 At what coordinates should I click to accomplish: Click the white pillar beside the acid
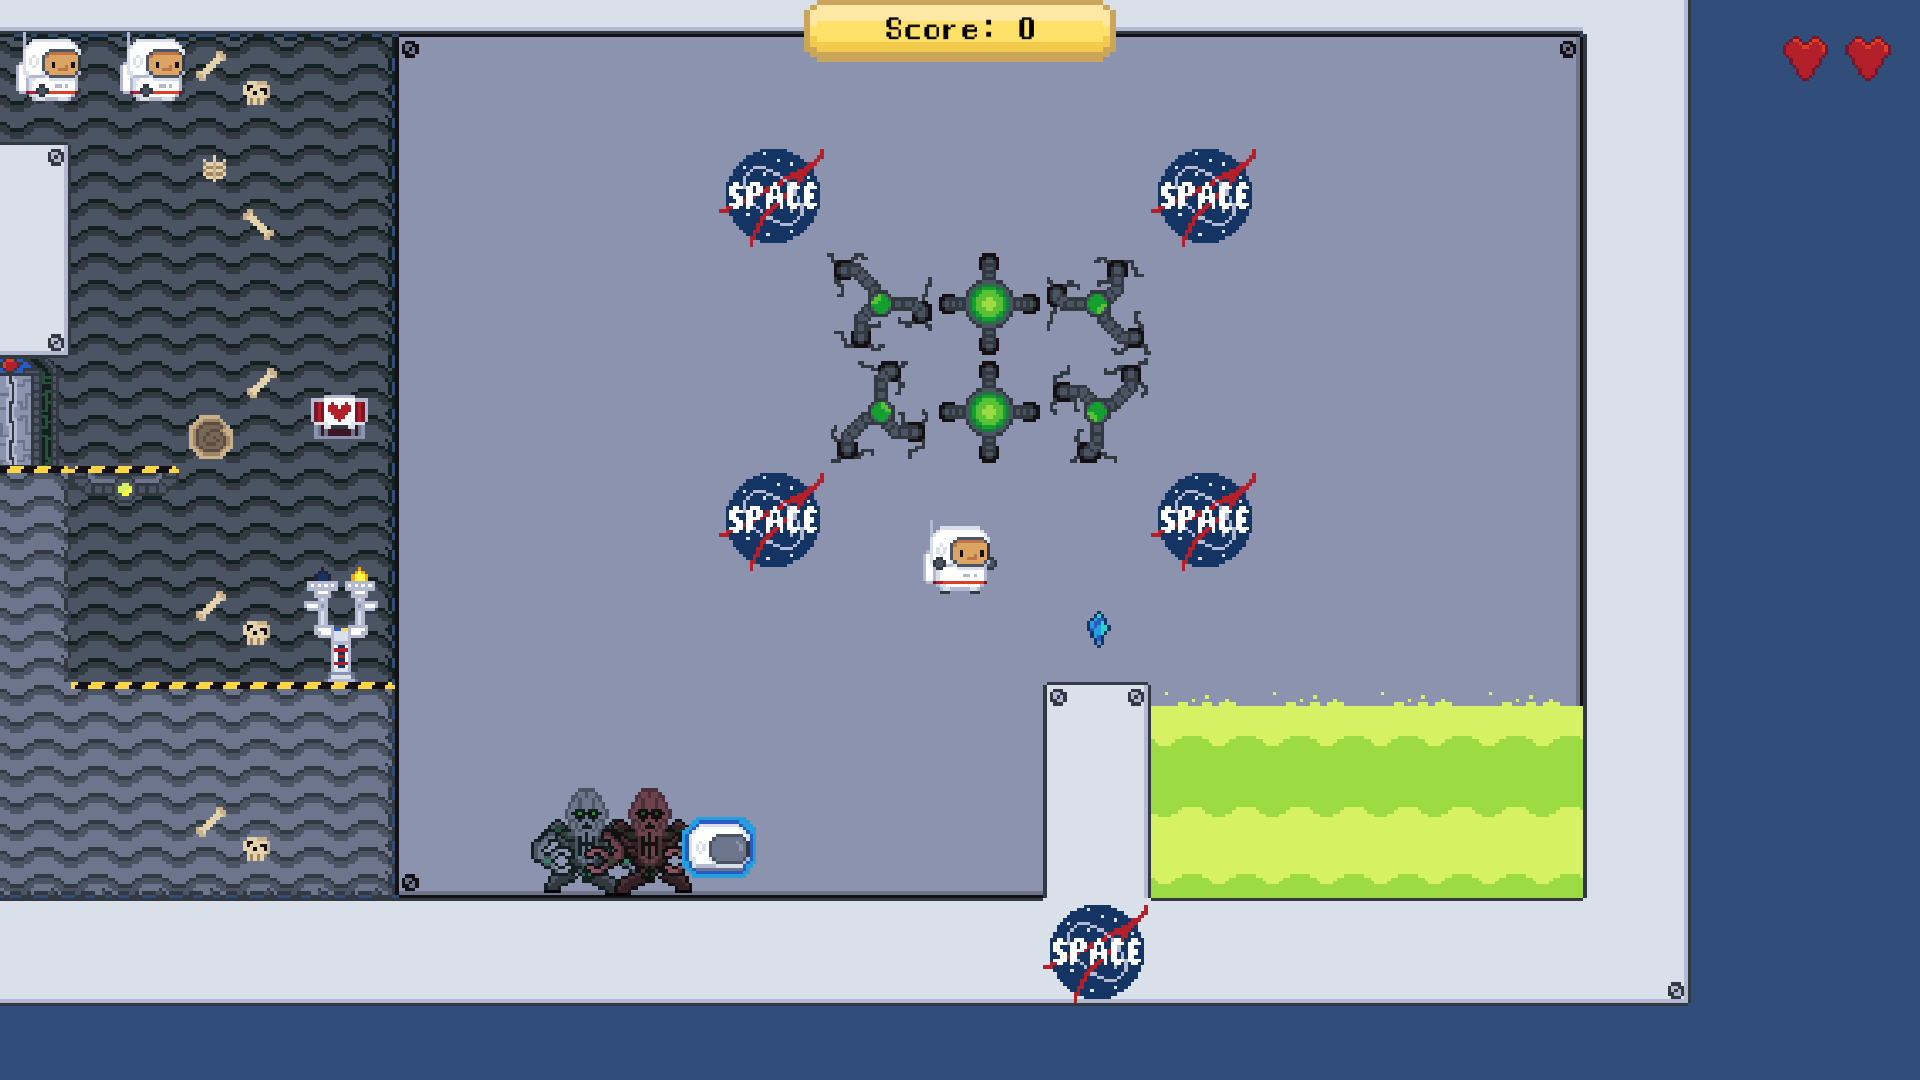[1097, 791]
